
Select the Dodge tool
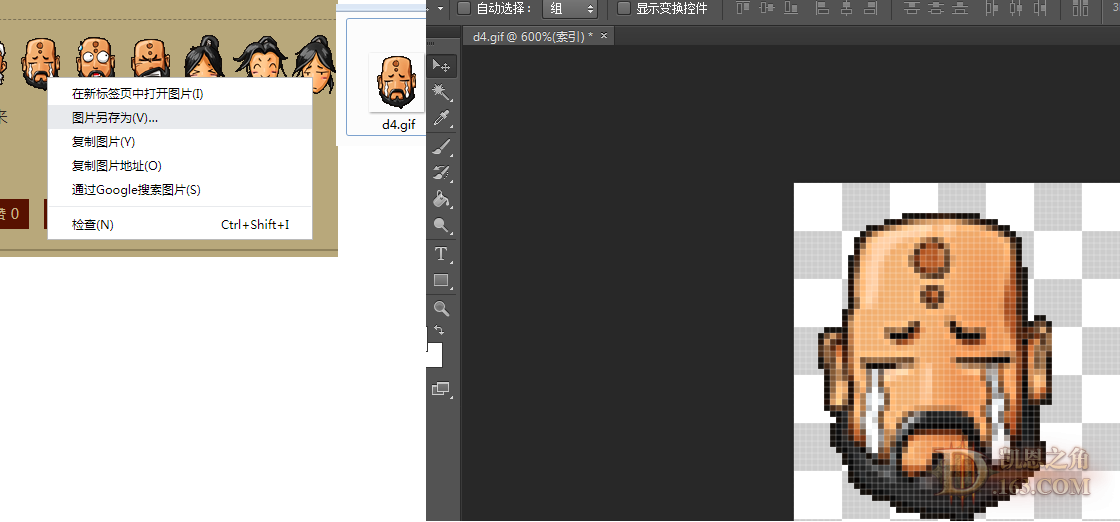click(x=441, y=226)
